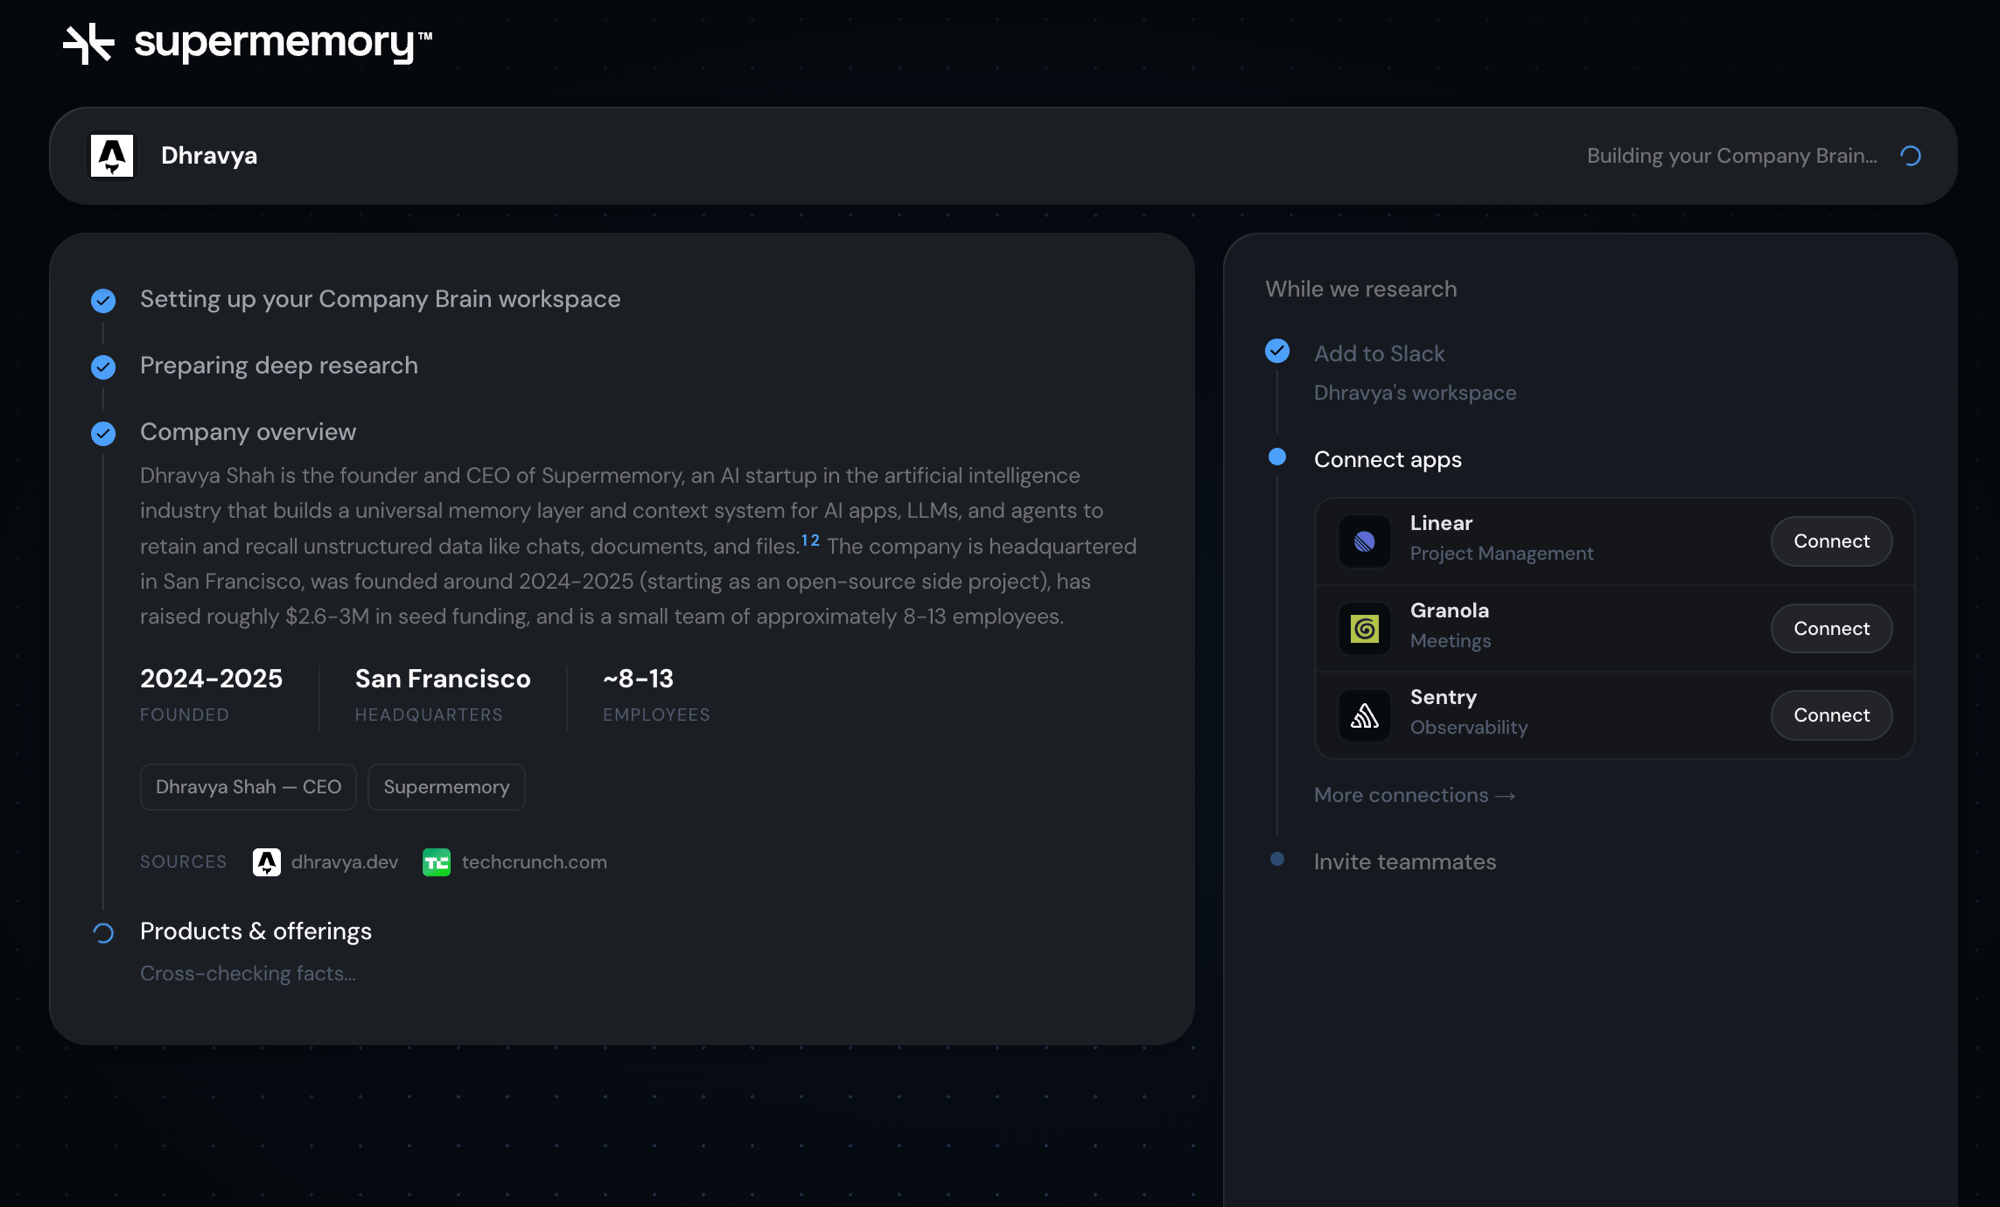Click spinner beside Products & offerings

(x=103, y=933)
